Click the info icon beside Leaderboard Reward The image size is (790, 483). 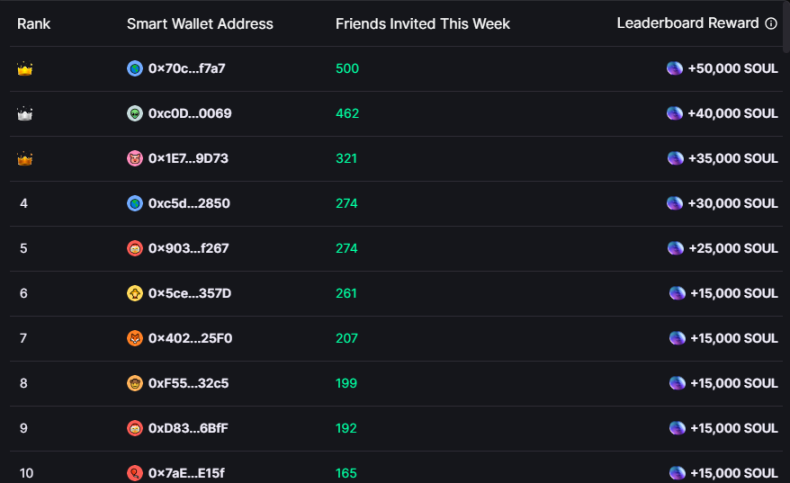click(771, 24)
